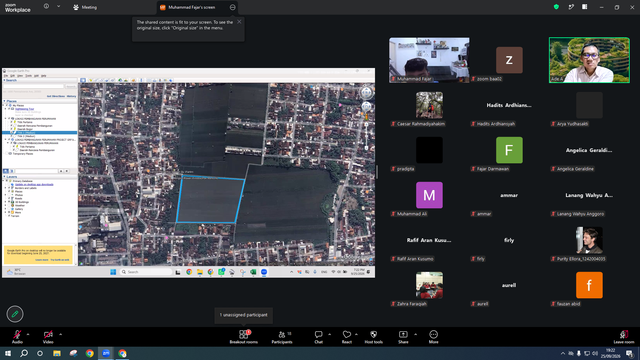Viewport: 640px width, 360px height.
Task: Open the More options menu
Action: [x=433, y=337]
